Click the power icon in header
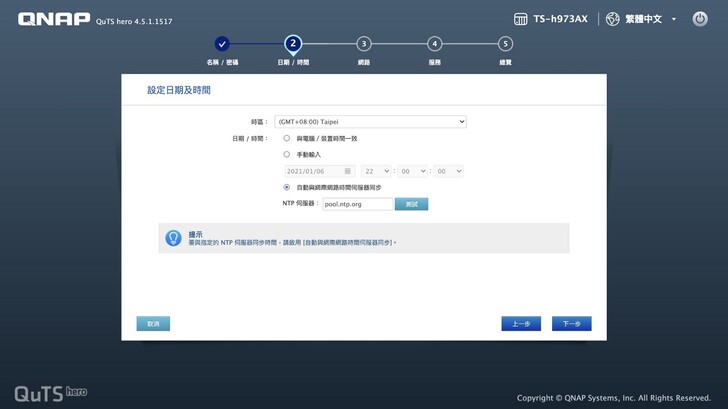This screenshot has width=728, height=409. [x=700, y=19]
